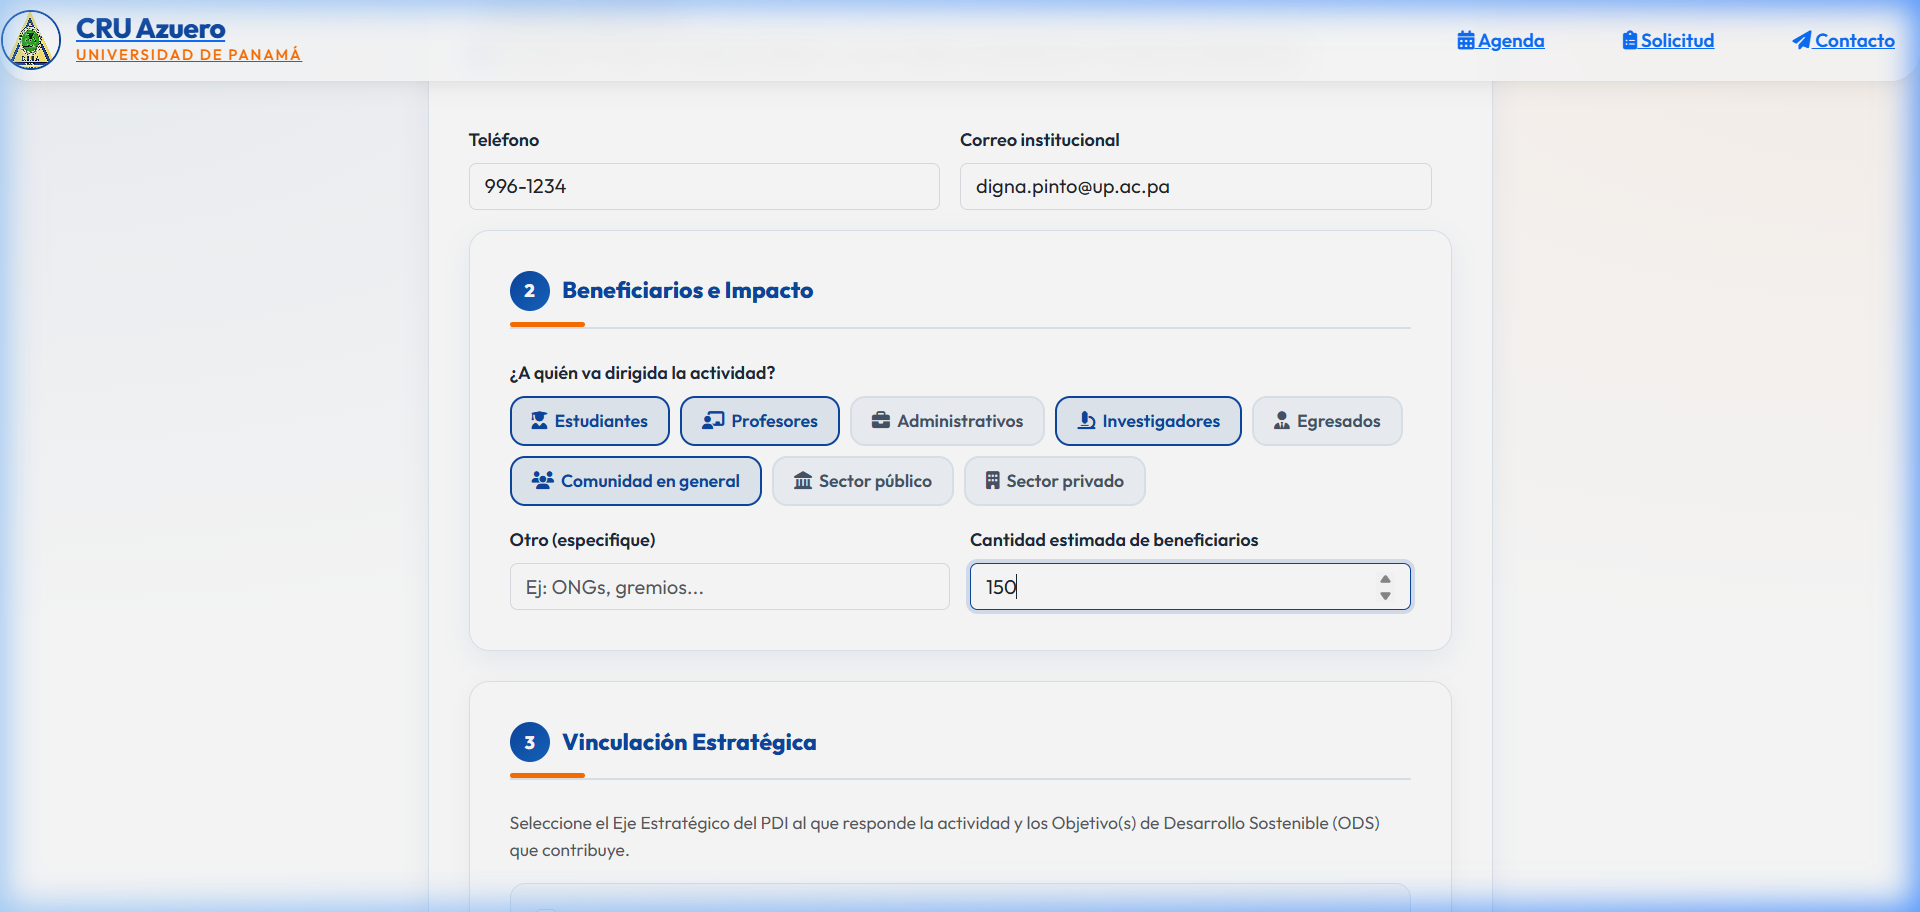
Task: Select the Egresados audience chip
Action: 1327,421
